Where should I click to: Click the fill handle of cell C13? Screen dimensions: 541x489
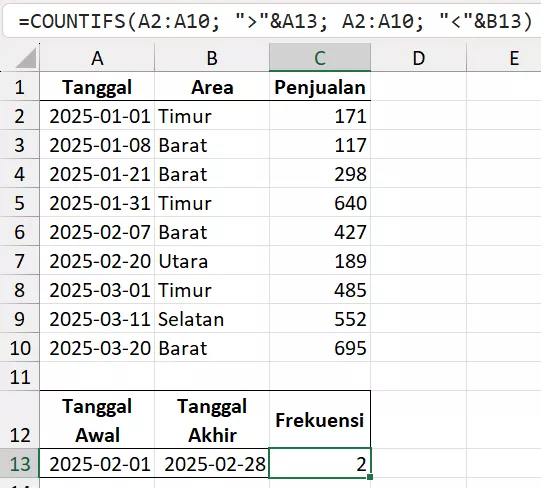(370, 477)
